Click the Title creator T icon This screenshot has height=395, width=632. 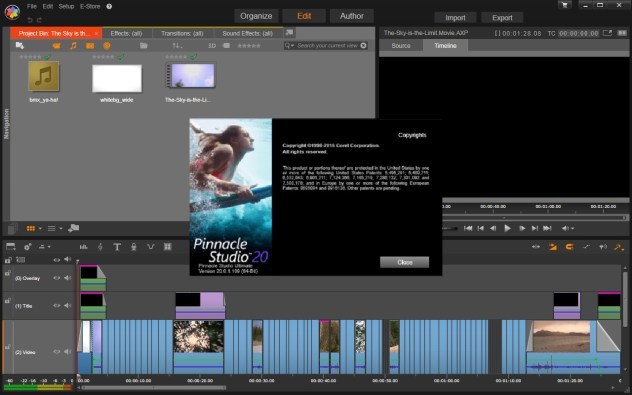pyautogui.click(x=117, y=247)
